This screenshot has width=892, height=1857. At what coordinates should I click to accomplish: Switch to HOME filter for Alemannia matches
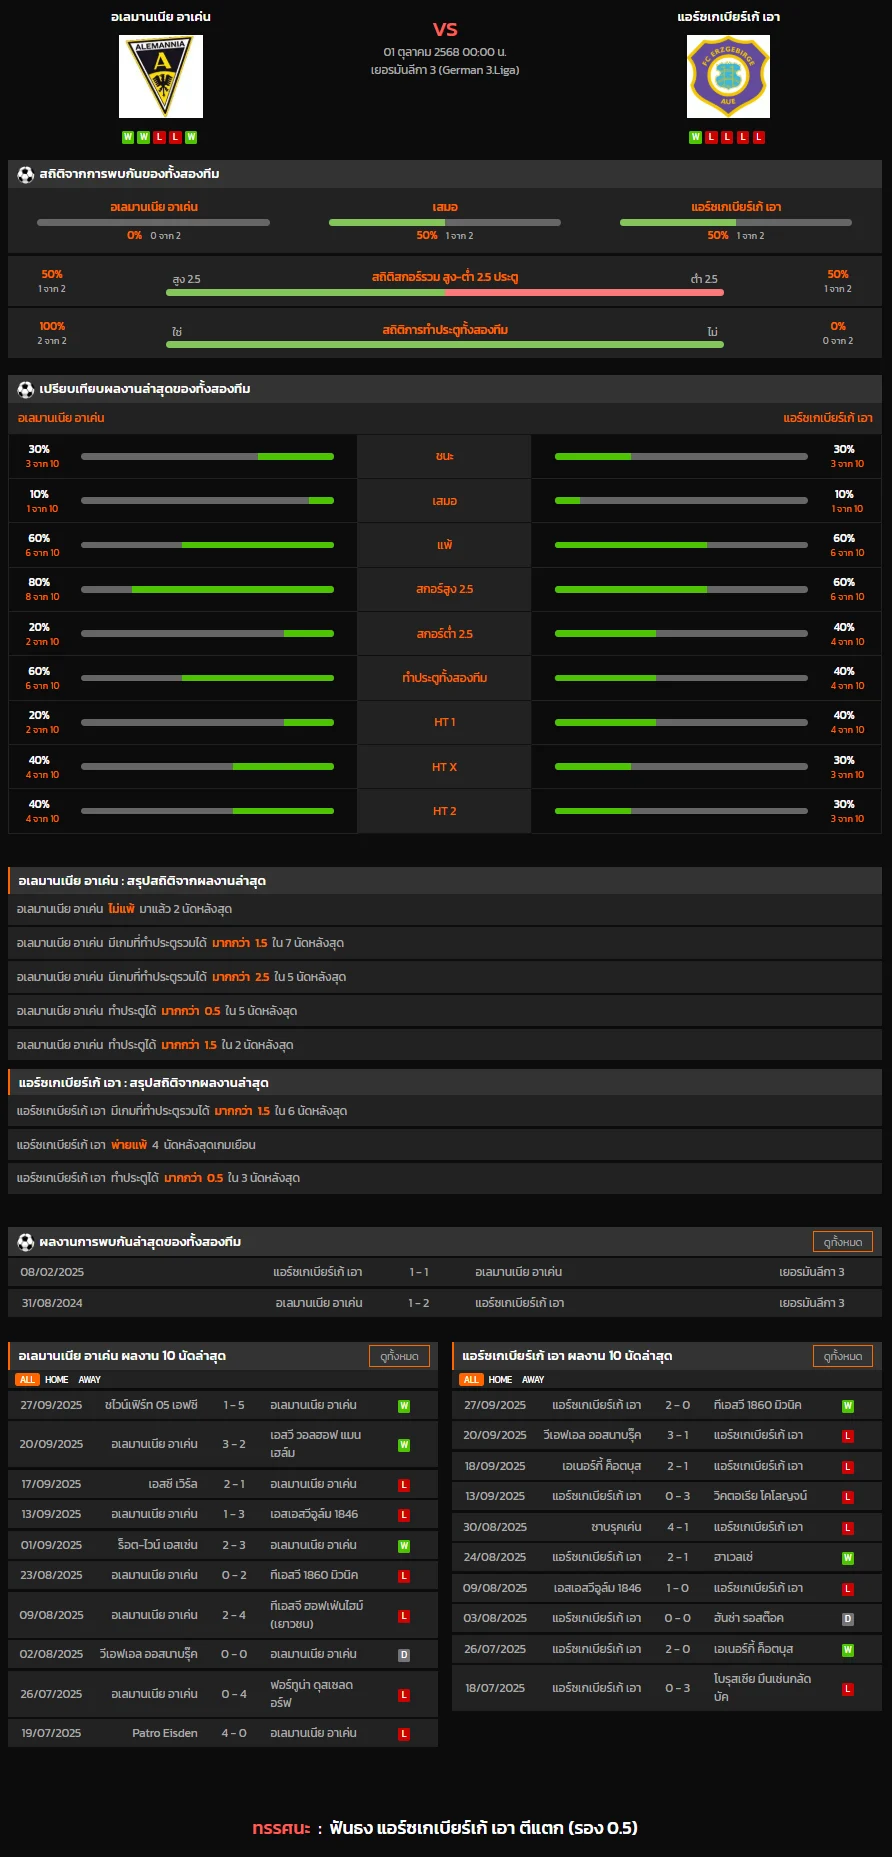pyautogui.click(x=57, y=1380)
